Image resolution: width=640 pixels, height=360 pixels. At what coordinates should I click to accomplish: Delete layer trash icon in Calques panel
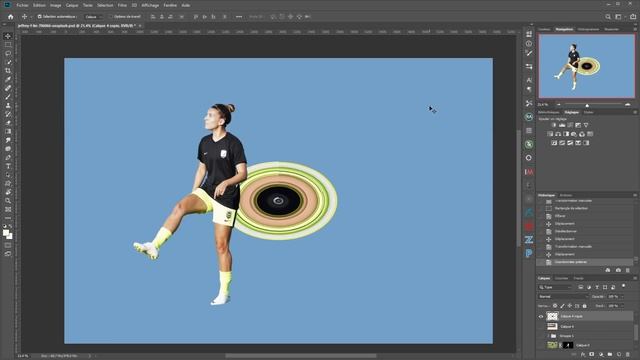point(628,355)
